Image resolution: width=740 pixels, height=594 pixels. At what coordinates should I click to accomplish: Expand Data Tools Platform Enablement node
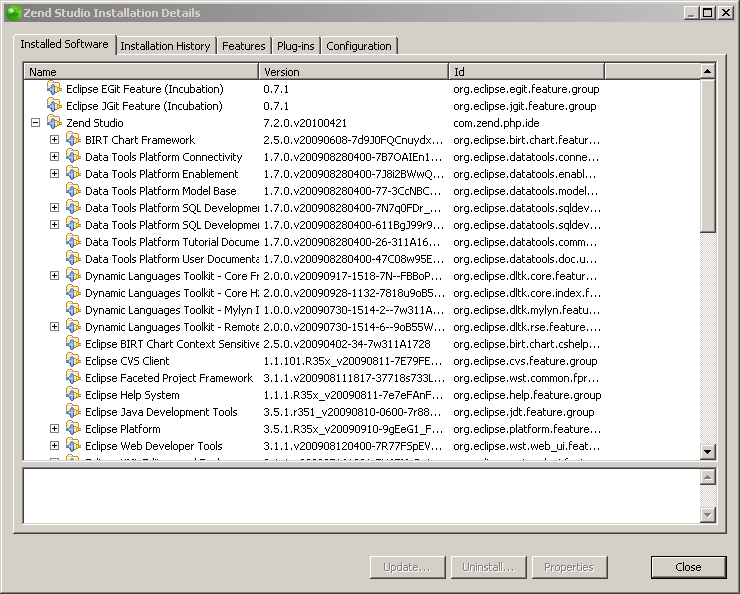coord(54,174)
